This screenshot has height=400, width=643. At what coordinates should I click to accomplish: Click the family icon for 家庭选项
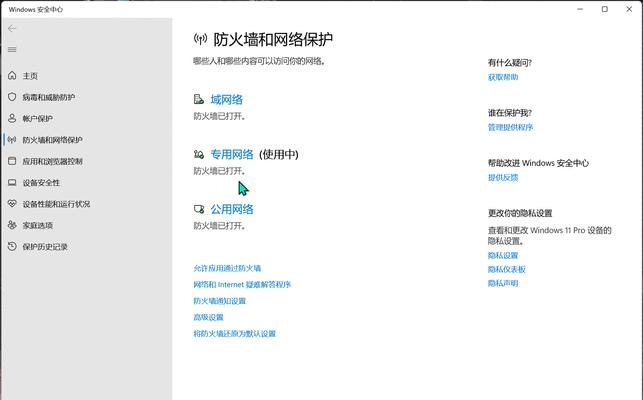click(x=12, y=225)
